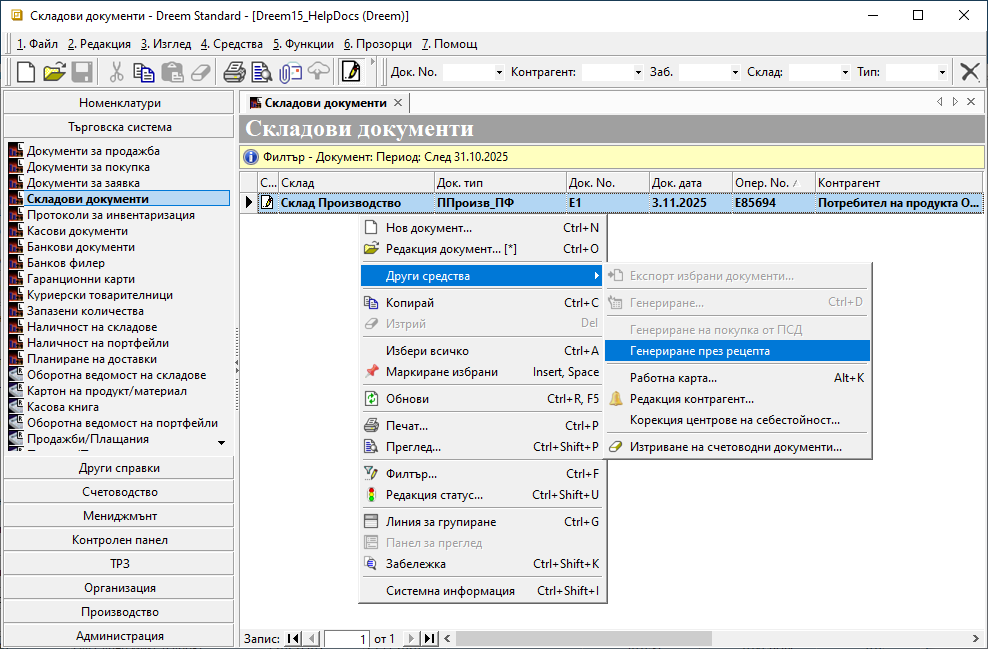Click the Print toolbar icon
Viewport: 988px width, 649px height.
(x=234, y=72)
